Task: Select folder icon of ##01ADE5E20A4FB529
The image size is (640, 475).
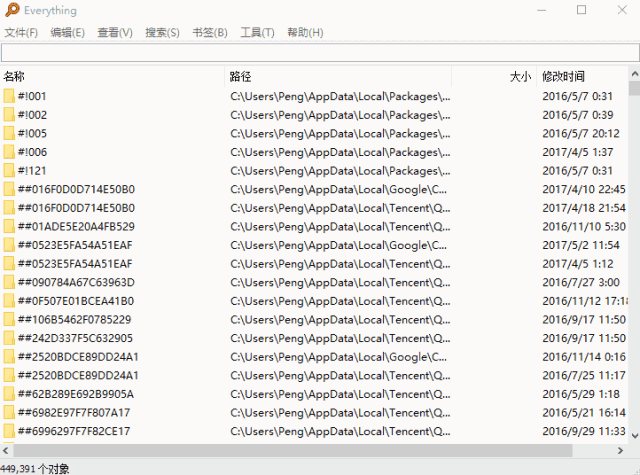Action: point(9,226)
